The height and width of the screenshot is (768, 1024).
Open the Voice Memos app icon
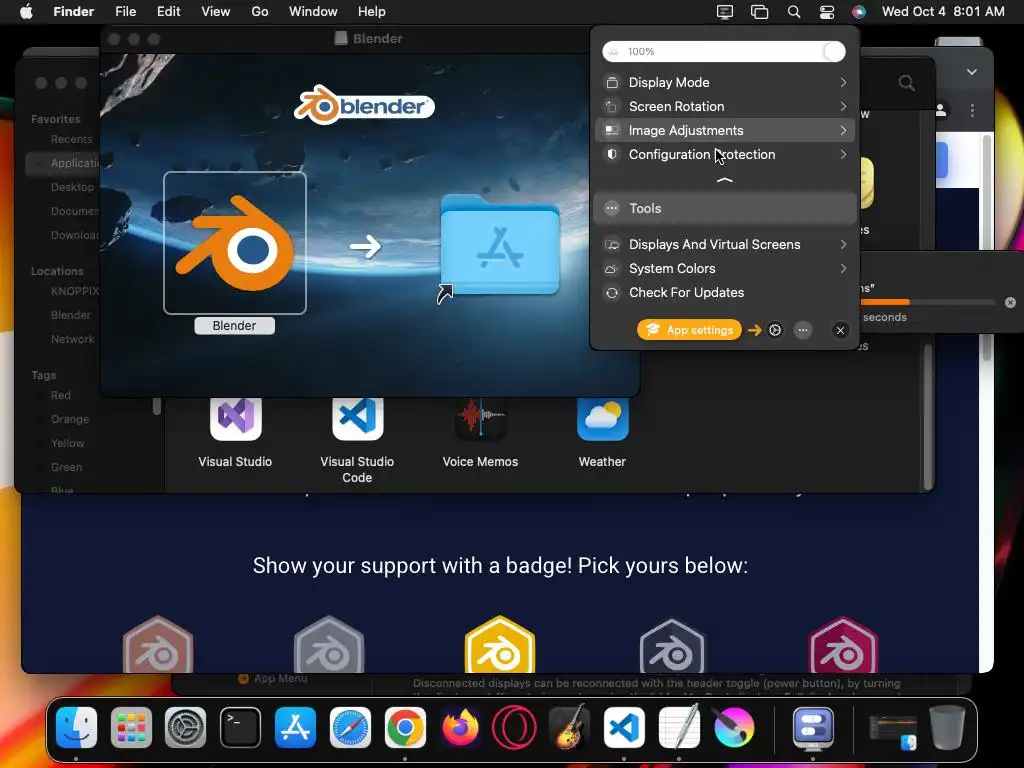tap(480, 418)
